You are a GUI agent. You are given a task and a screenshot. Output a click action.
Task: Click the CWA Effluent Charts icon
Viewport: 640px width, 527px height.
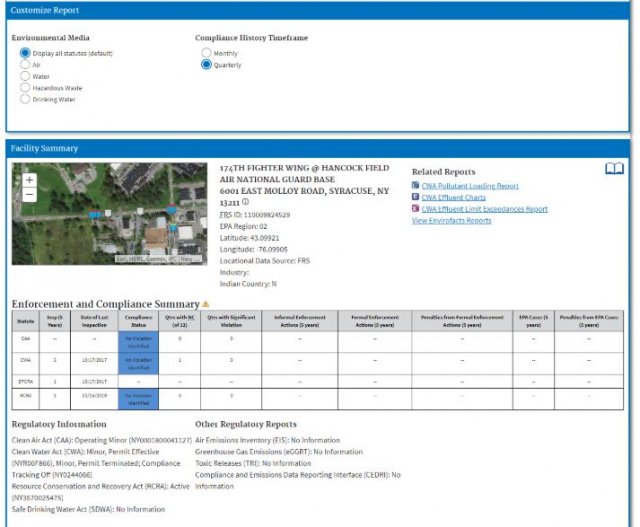(x=416, y=198)
